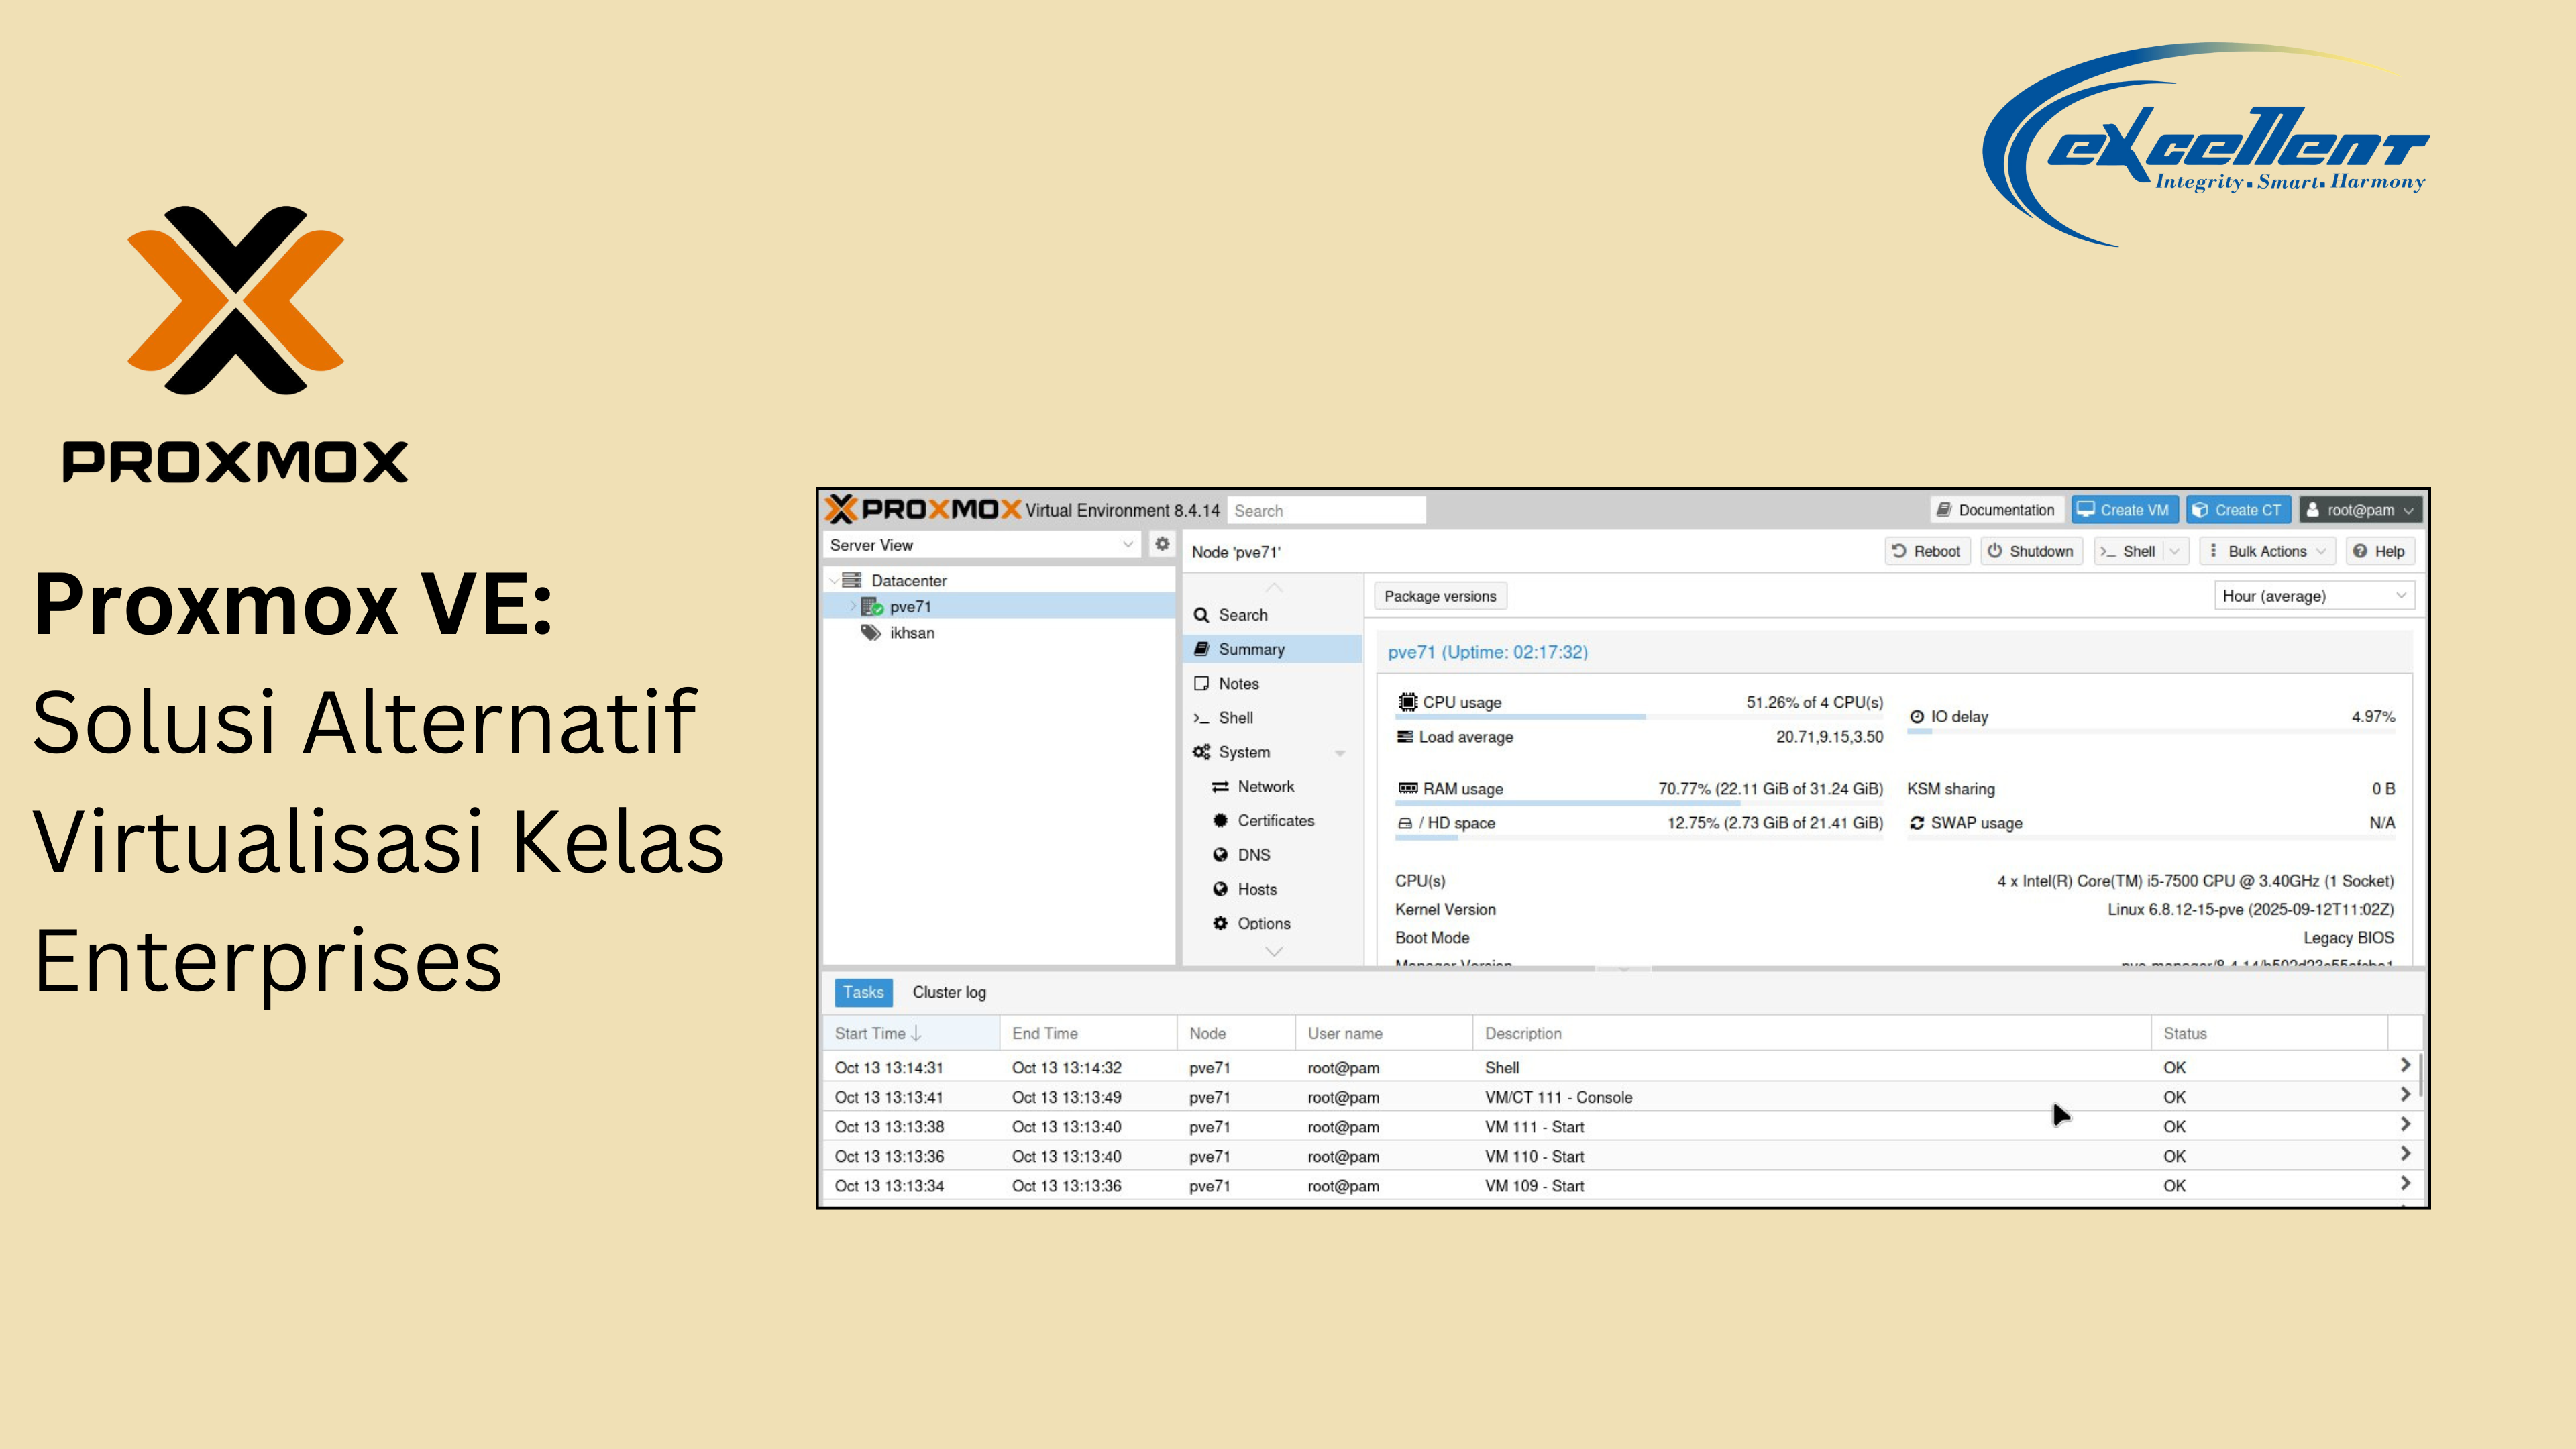Screen dimensions: 2576x1449
Task: Click the Create VM button
Action: pos(2124,510)
